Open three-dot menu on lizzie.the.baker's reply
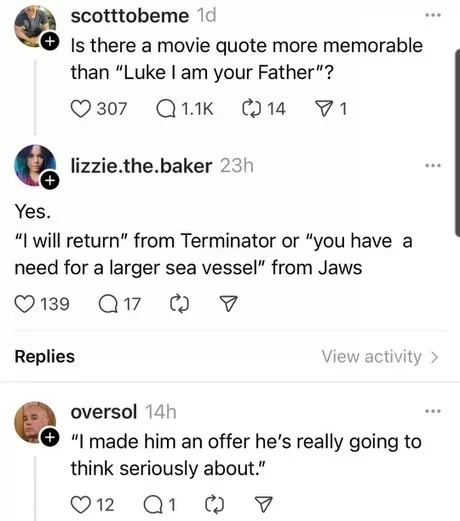The height and width of the screenshot is (521, 460). click(x=433, y=165)
